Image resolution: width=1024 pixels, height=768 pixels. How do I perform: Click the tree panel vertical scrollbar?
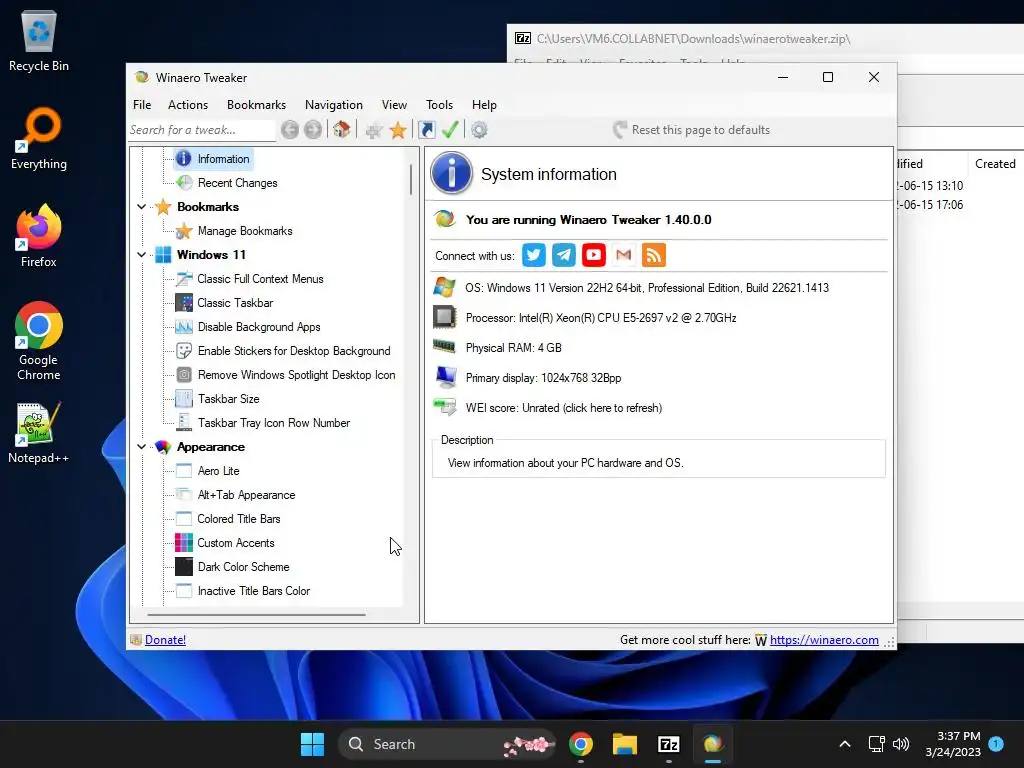point(411,180)
